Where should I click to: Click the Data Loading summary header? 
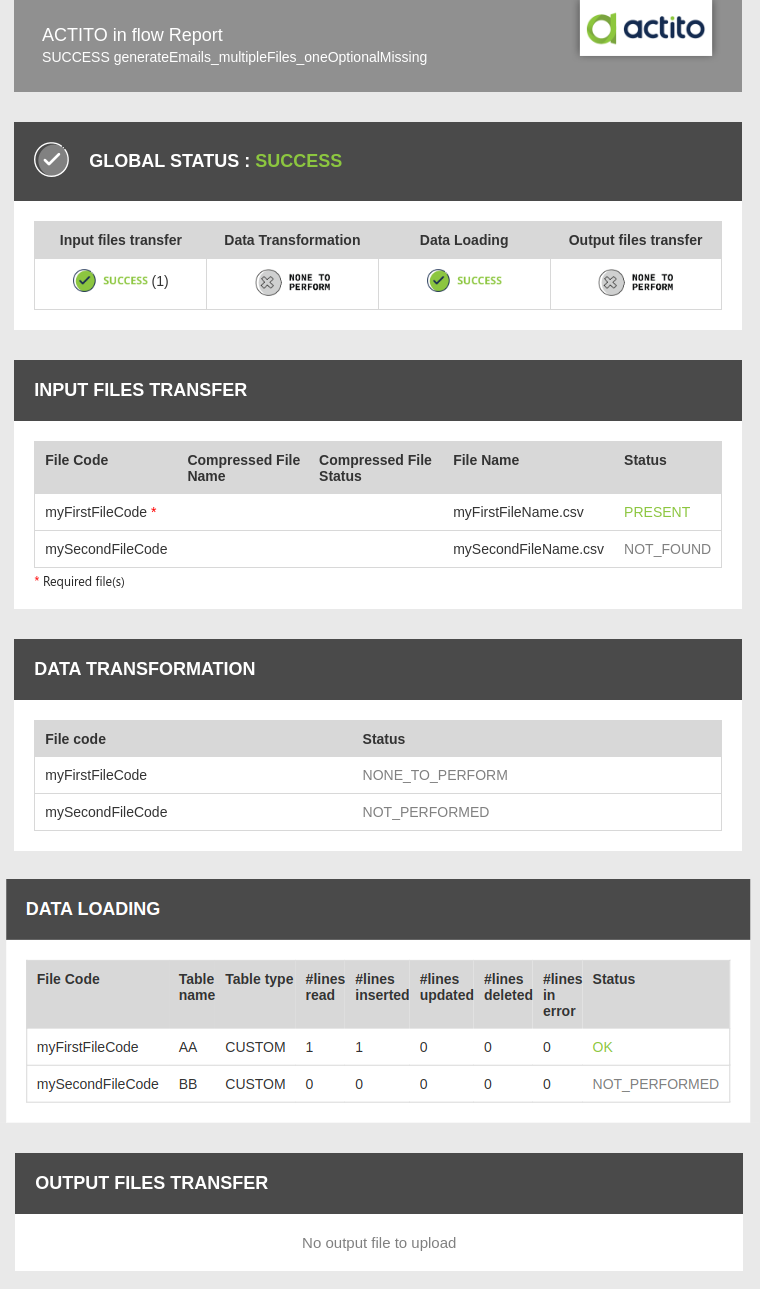(464, 240)
